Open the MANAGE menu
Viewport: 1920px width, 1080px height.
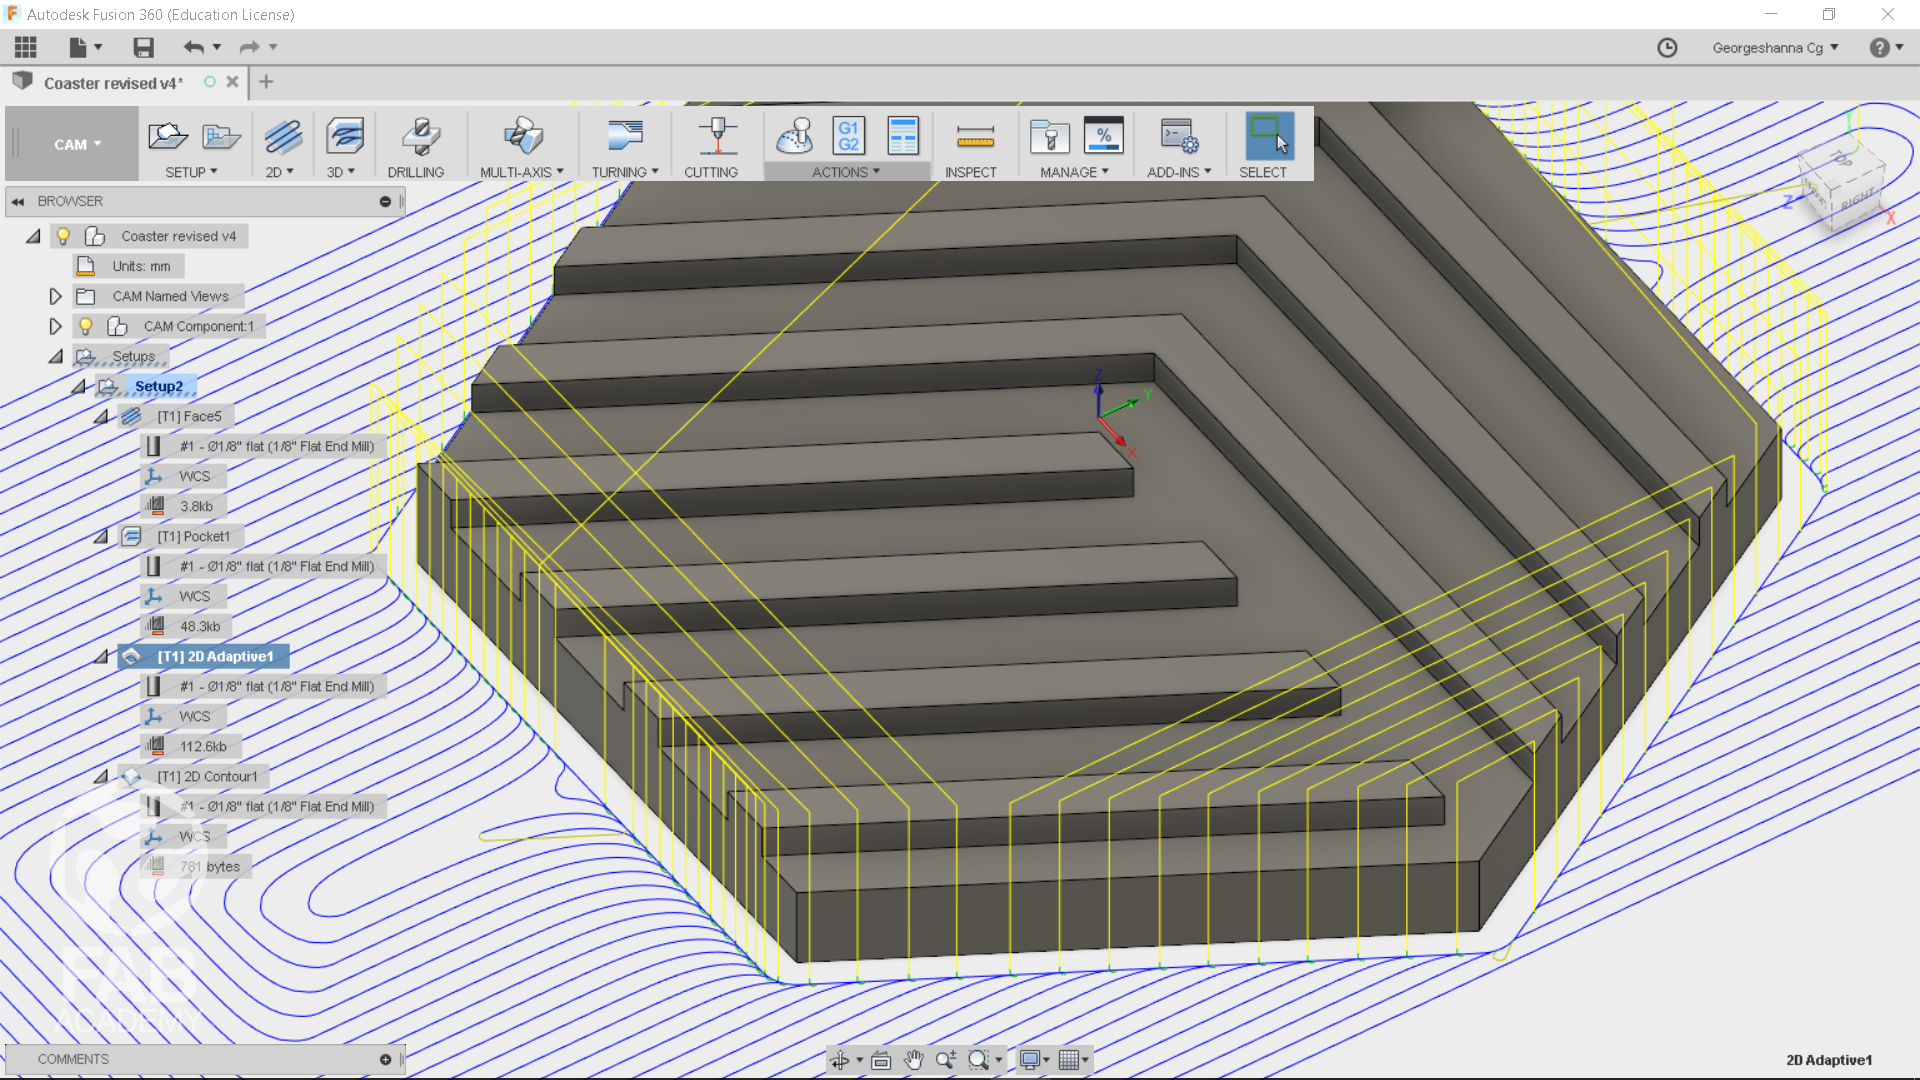point(1074,172)
